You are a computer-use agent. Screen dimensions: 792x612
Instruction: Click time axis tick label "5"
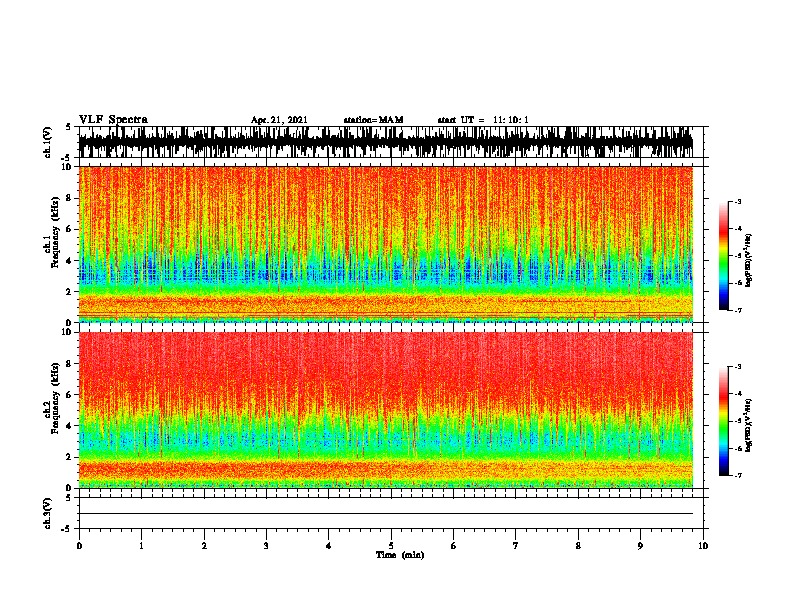(x=391, y=546)
